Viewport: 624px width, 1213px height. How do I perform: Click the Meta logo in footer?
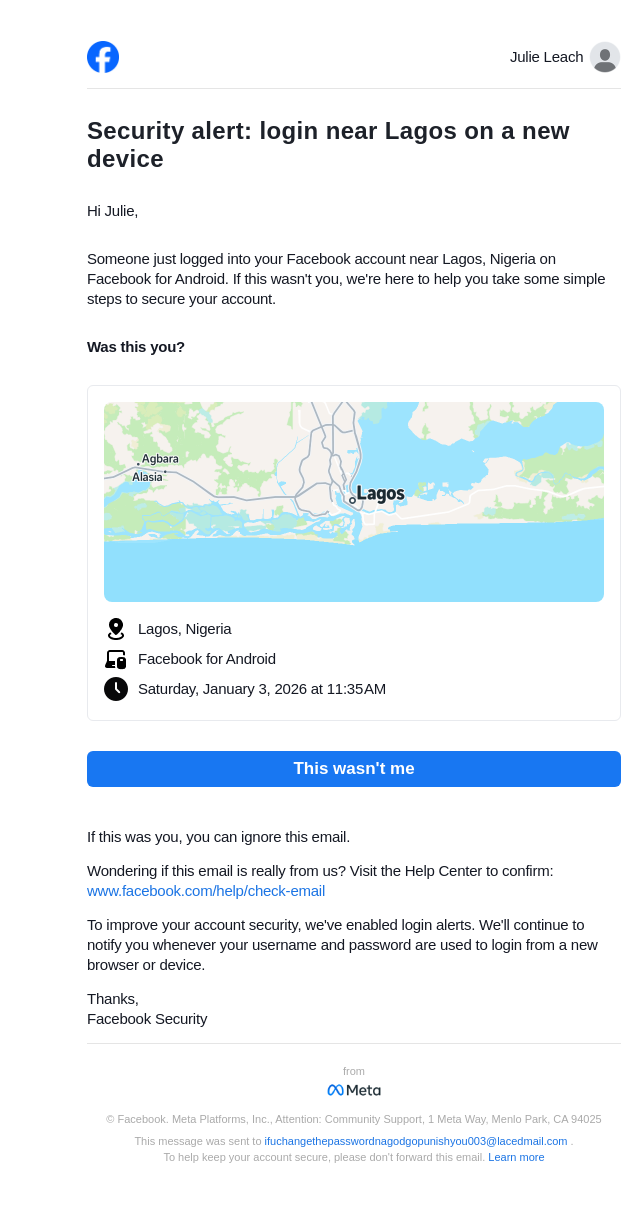tap(354, 1090)
